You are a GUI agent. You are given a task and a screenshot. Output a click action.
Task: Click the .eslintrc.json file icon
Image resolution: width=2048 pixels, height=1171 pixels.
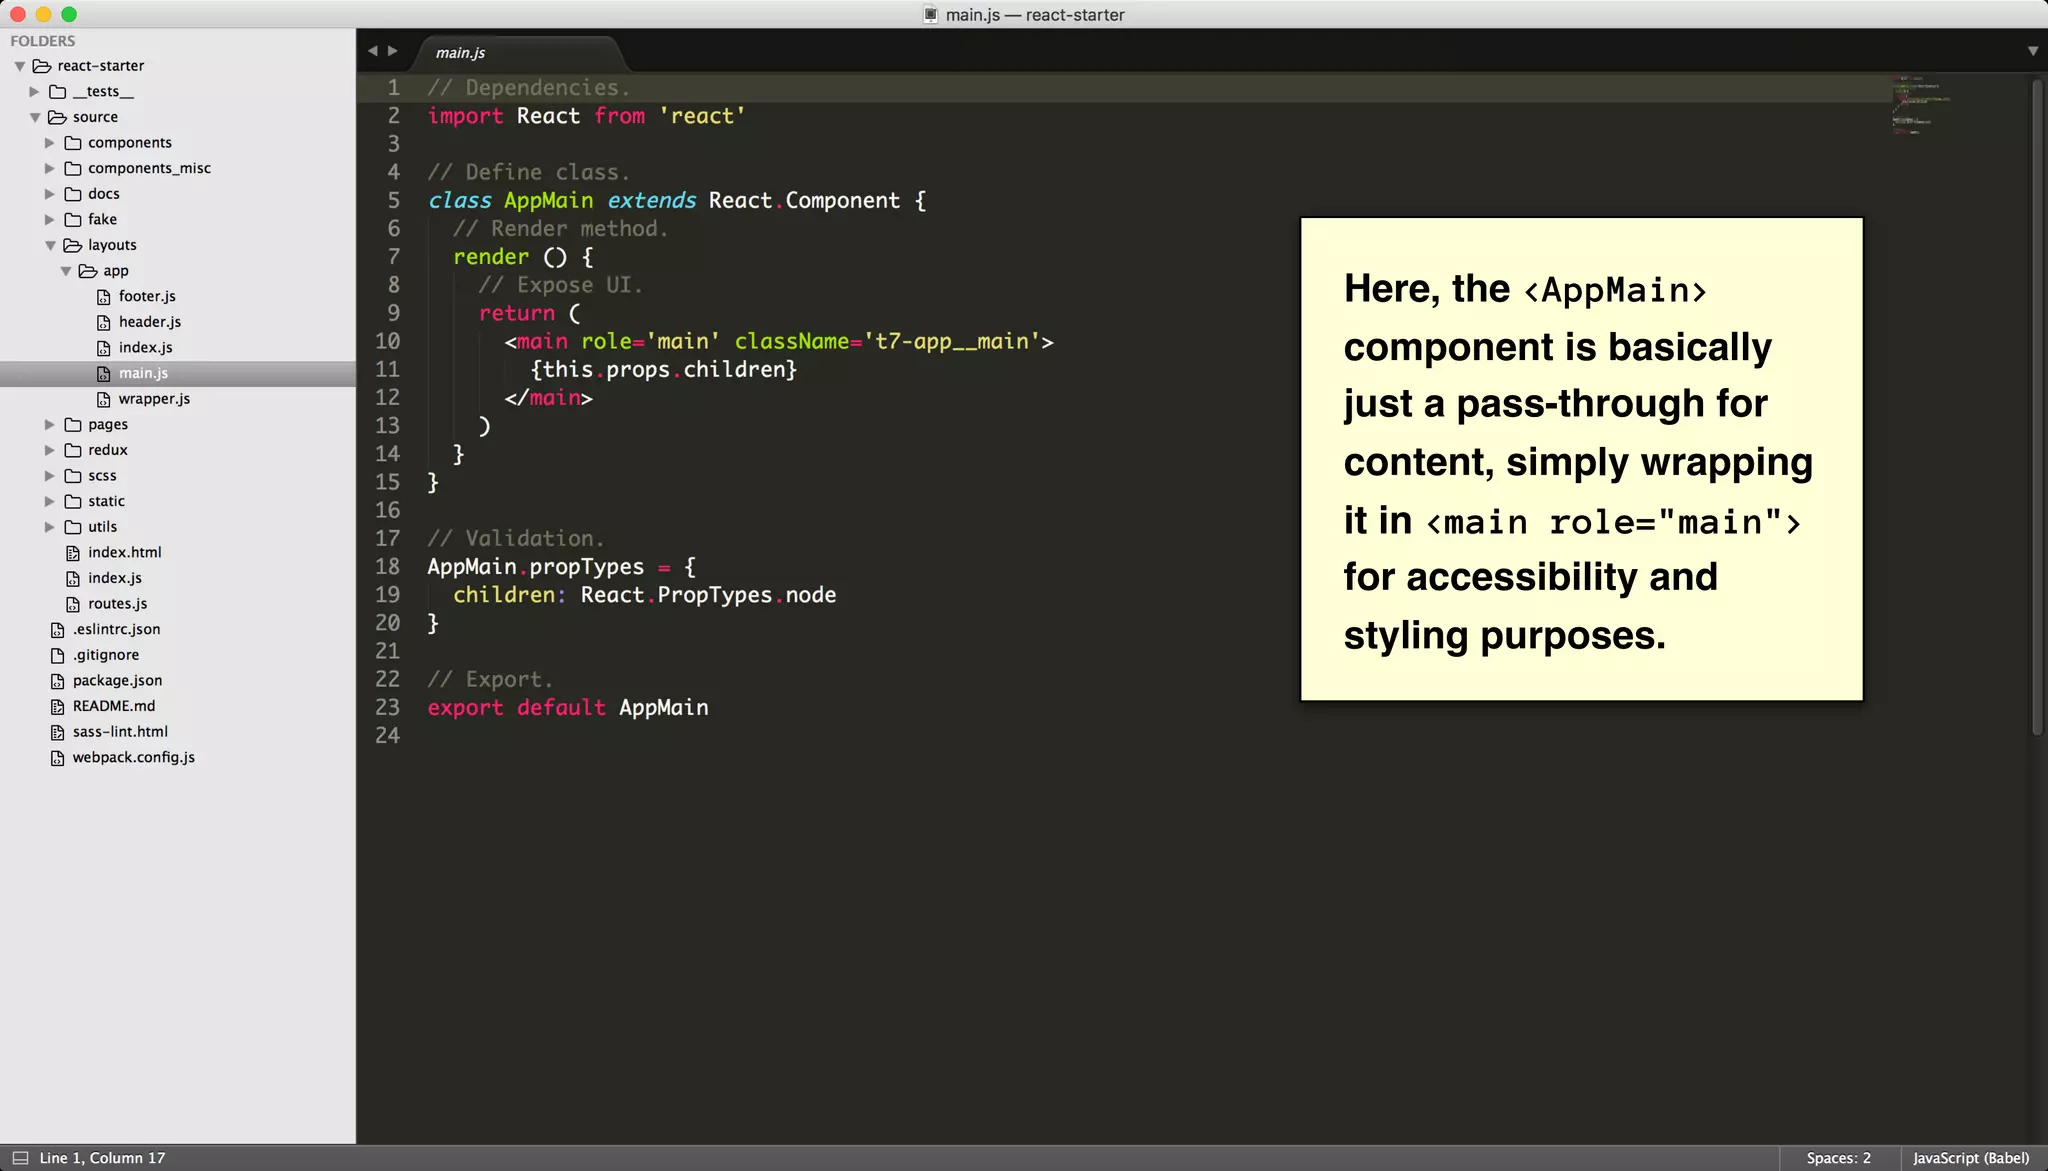point(57,630)
